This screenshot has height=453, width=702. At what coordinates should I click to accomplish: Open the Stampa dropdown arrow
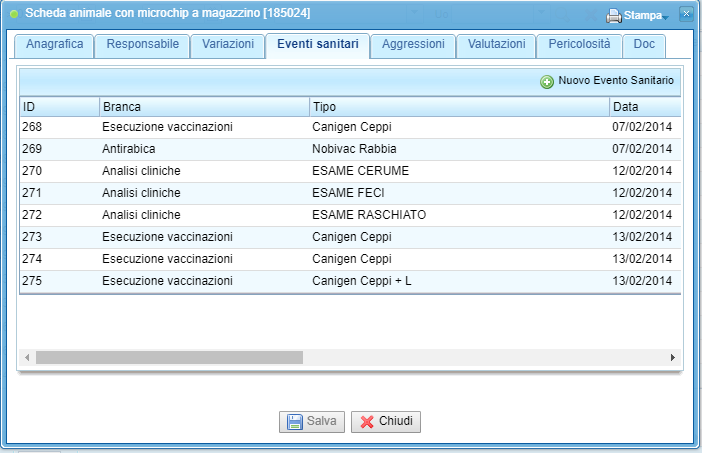[665, 18]
